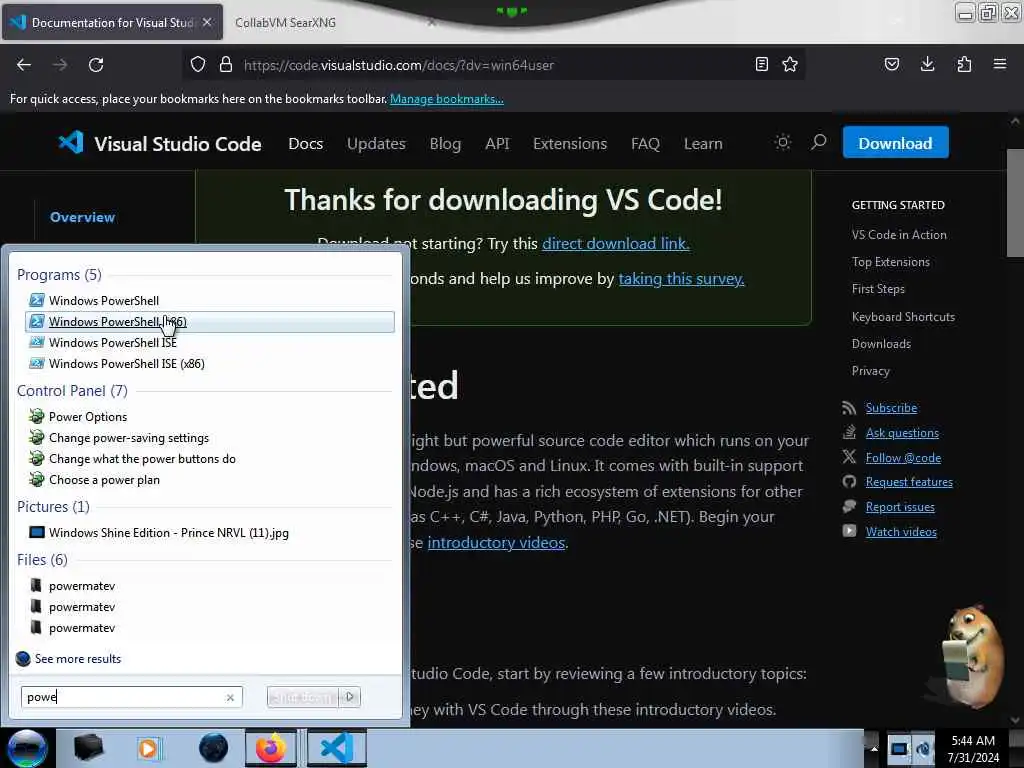
Task: Open the FAQ navigation item
Action: pyautogui.click(x=645, y=144)
